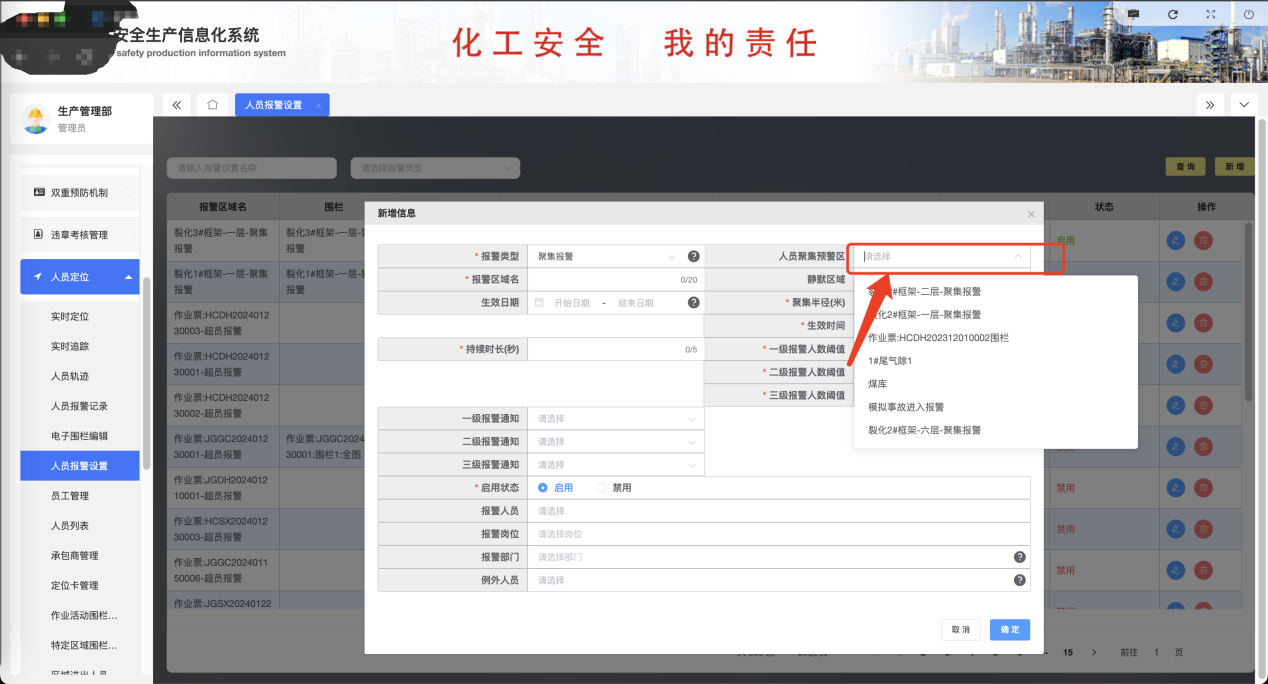
Task: Click the fullscreen icon in the top header
Action: (x=1211, y=15)
